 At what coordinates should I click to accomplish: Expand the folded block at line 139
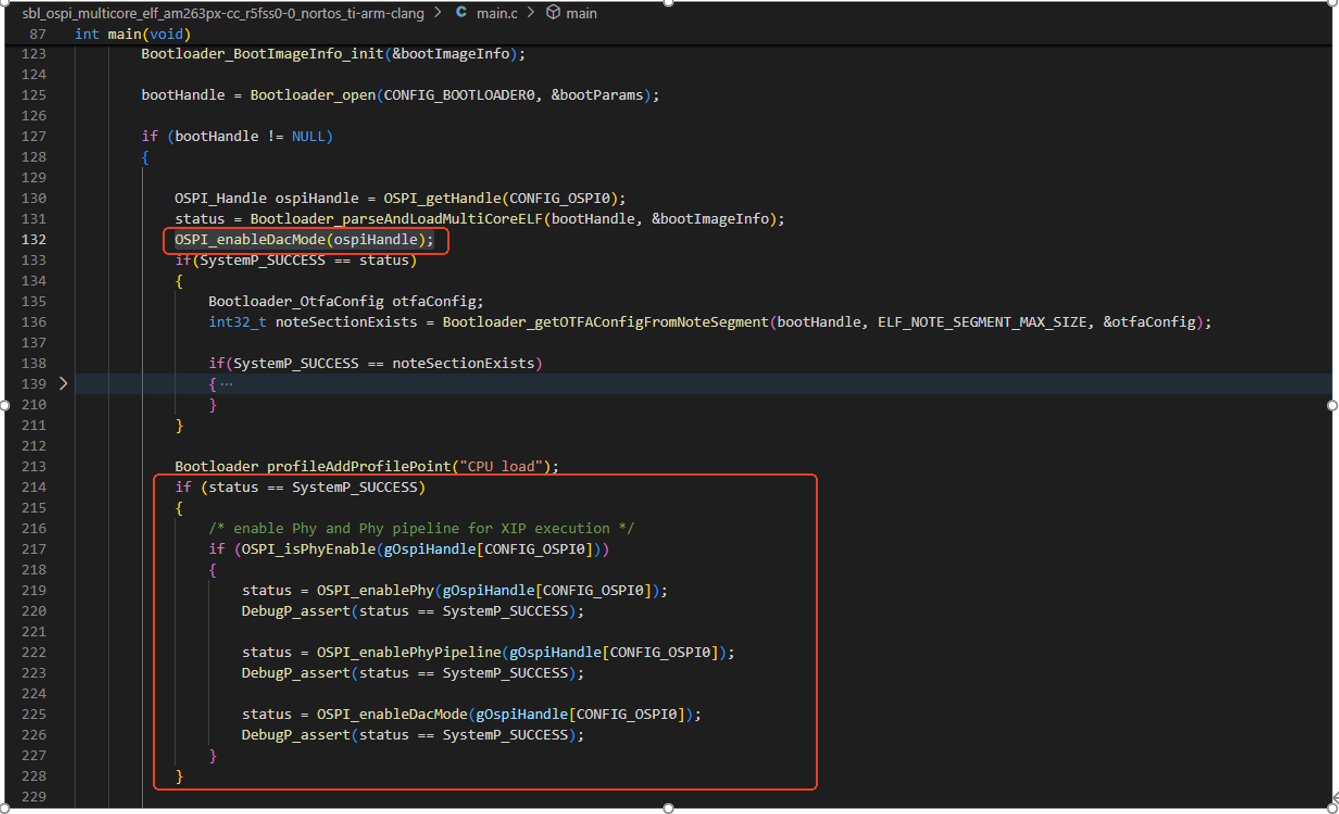point(63,383)
